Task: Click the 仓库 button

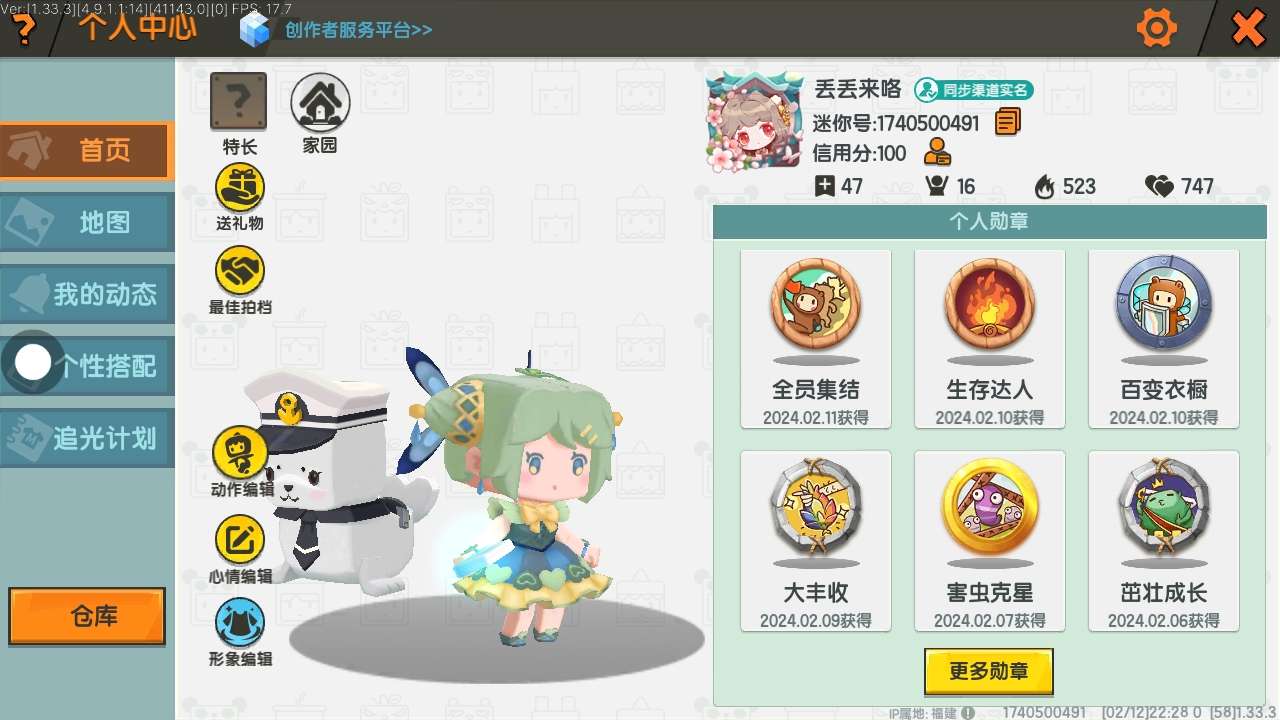Action: coord(87,616)
